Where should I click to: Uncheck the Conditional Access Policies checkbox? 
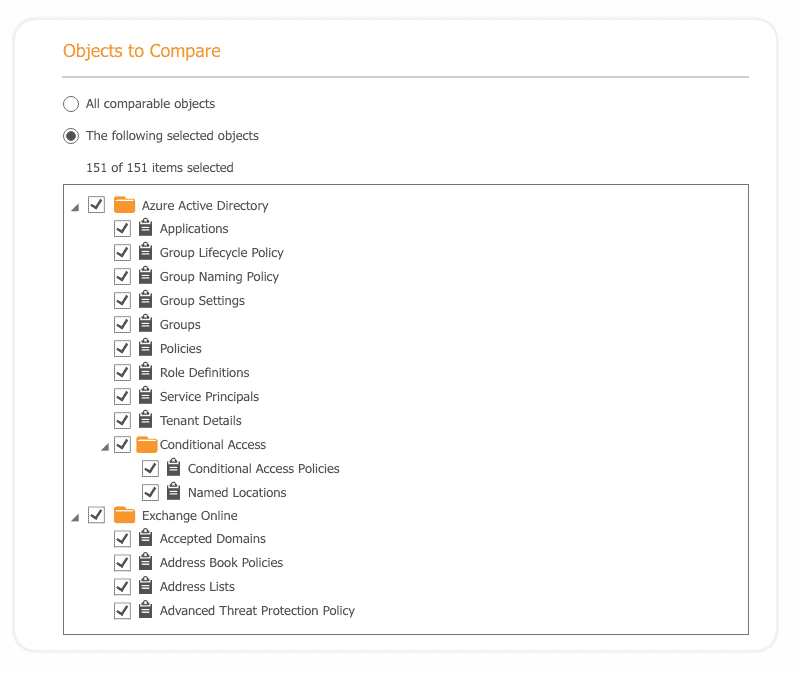tap(151, 468)
